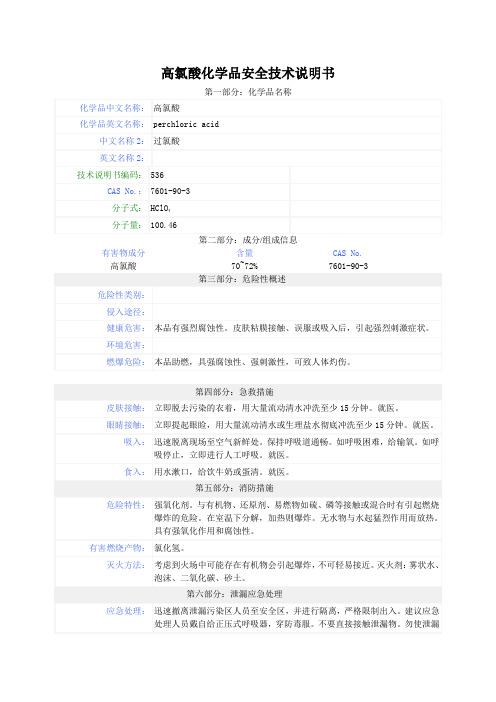Click heading 第六部分：泄漏应急处理
The height and width of the screenshot is (702, 496).
(234, 594)
